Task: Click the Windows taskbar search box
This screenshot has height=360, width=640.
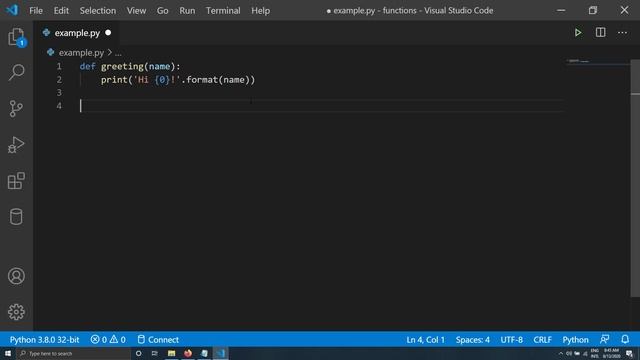Action: (73, 353)
